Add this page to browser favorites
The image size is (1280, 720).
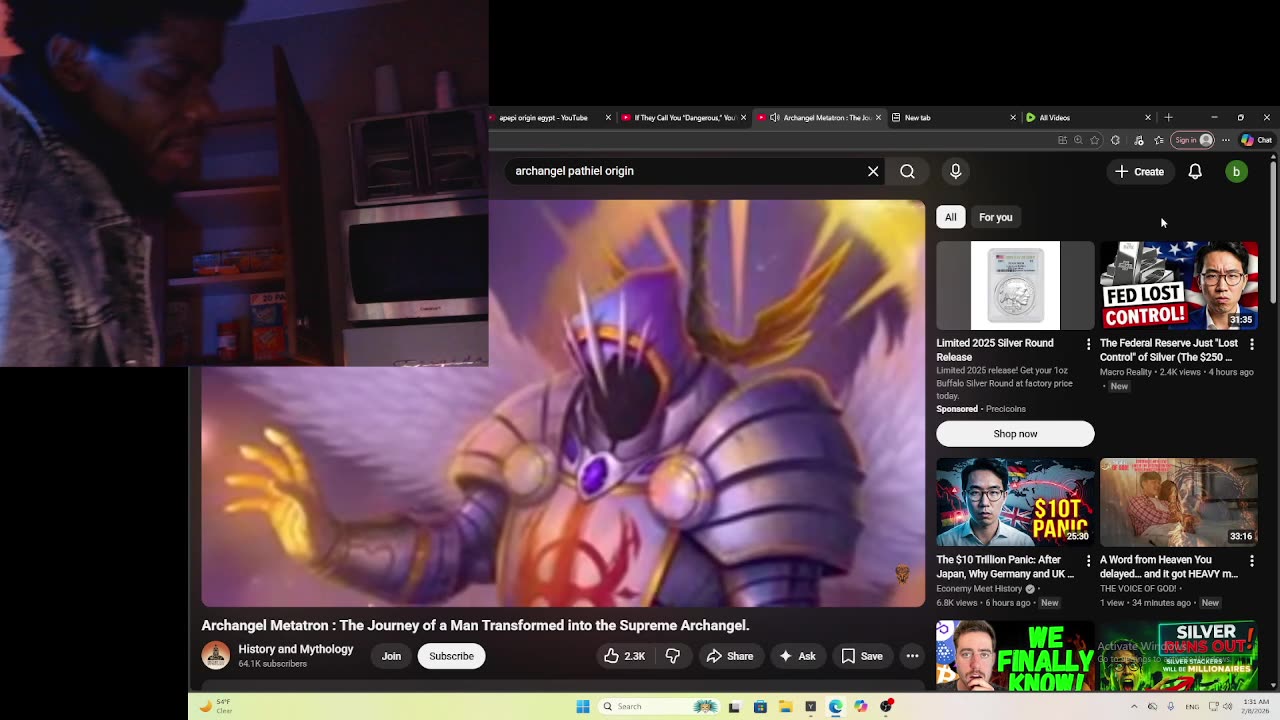[1095, 140]
